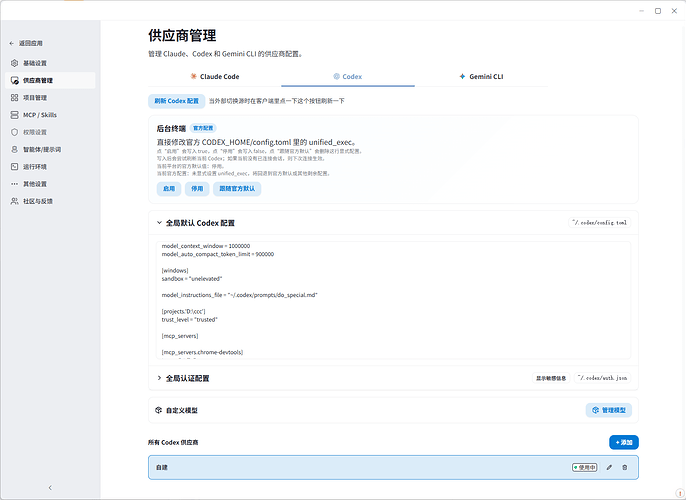Collapse the 全局默认 Codex 配置 section
686x500 pixels.
pyautogui.click(x=159, y=223)
